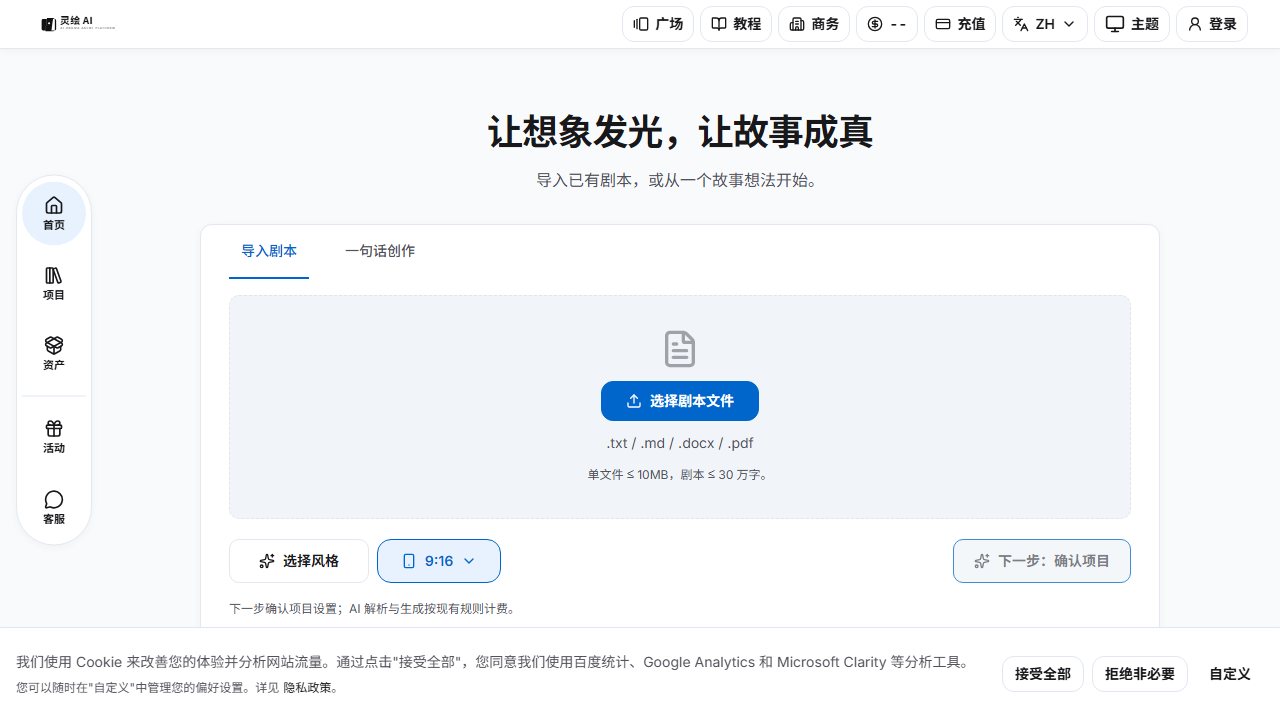Open the 活动 gift activity icon
This screenshot has height=720, width=1280.
(x=54, y=437)
